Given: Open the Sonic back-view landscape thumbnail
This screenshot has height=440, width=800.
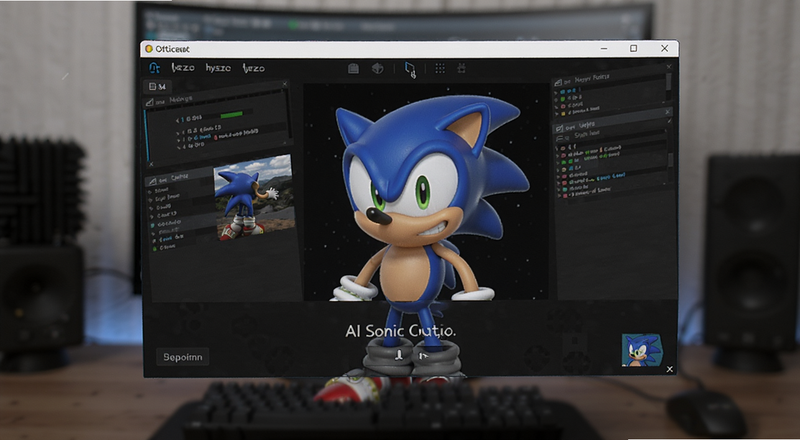Looking at the screenshot, I should point(254,198).
